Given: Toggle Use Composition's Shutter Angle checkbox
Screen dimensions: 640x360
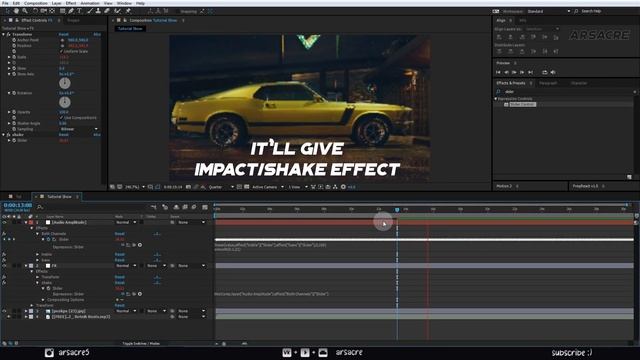Looking at the screenshot, I should click(x=62, y=118).
